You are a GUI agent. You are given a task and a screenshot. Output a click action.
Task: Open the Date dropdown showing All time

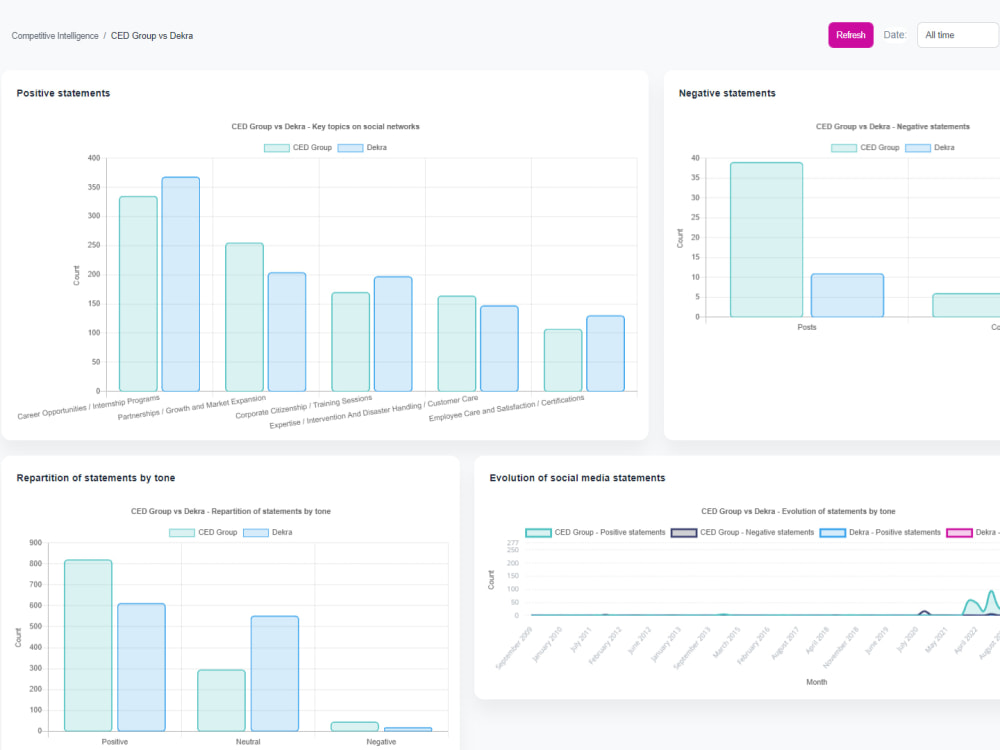click(x=957, y=35)
